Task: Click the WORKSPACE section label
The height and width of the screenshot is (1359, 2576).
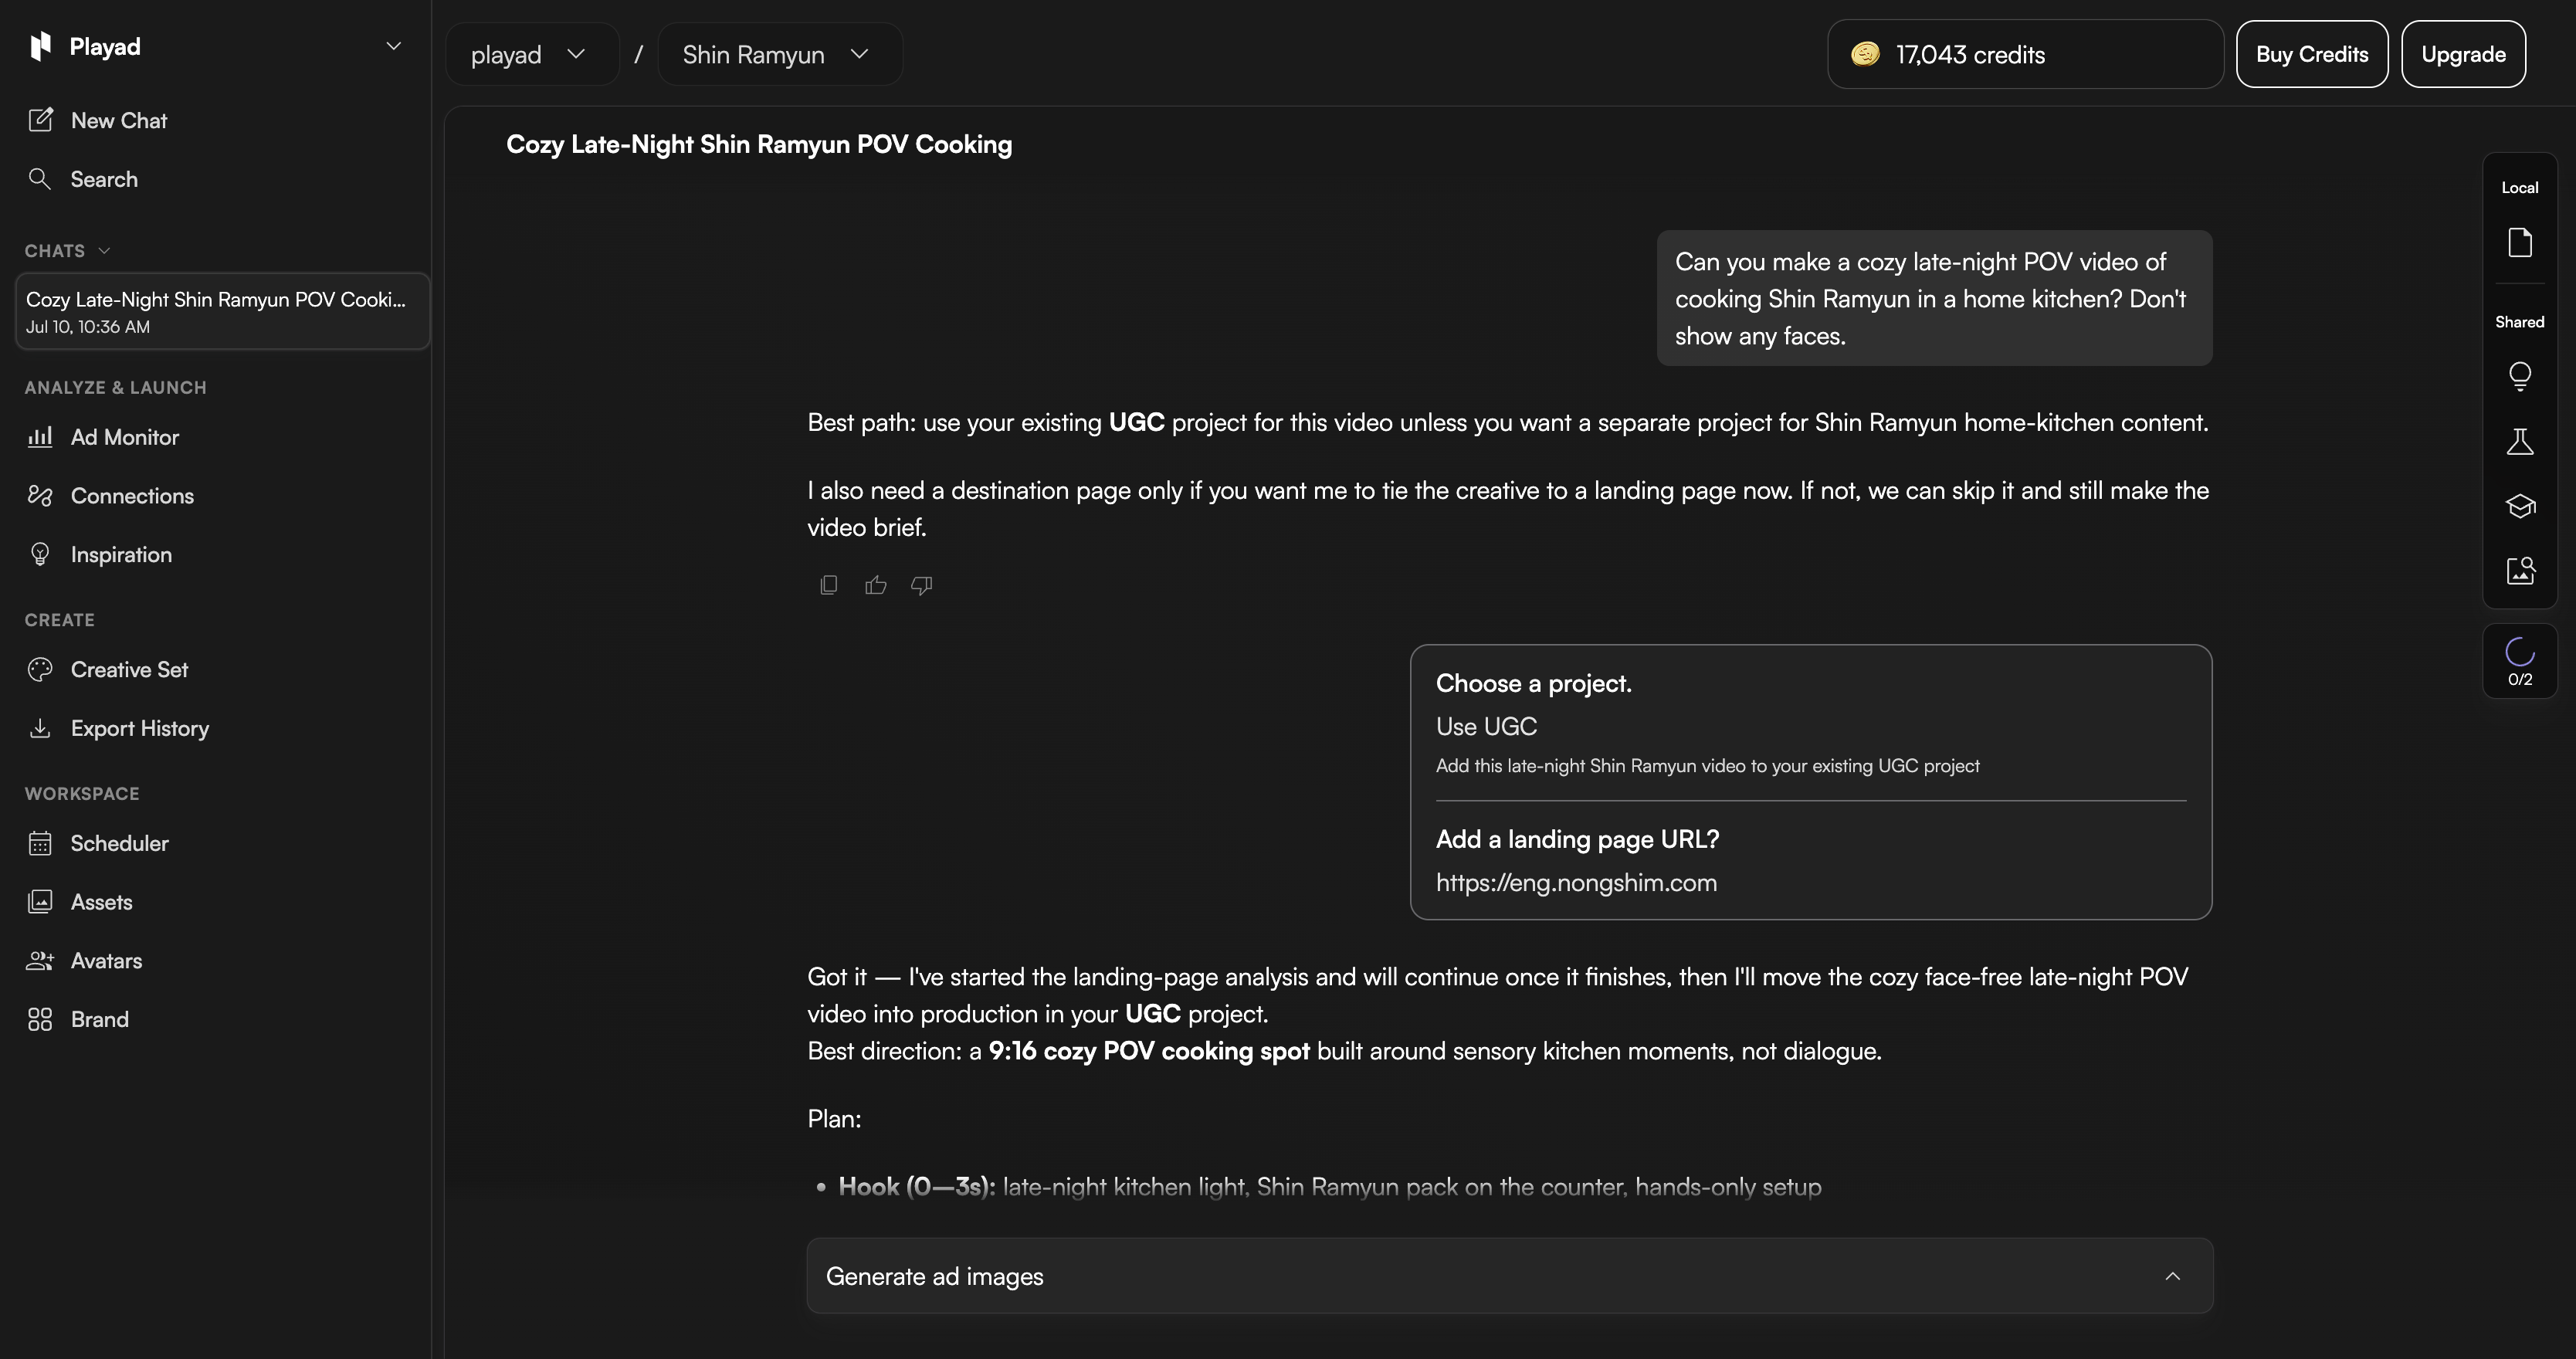Action: pyautogui.click(x=82, y=794)
